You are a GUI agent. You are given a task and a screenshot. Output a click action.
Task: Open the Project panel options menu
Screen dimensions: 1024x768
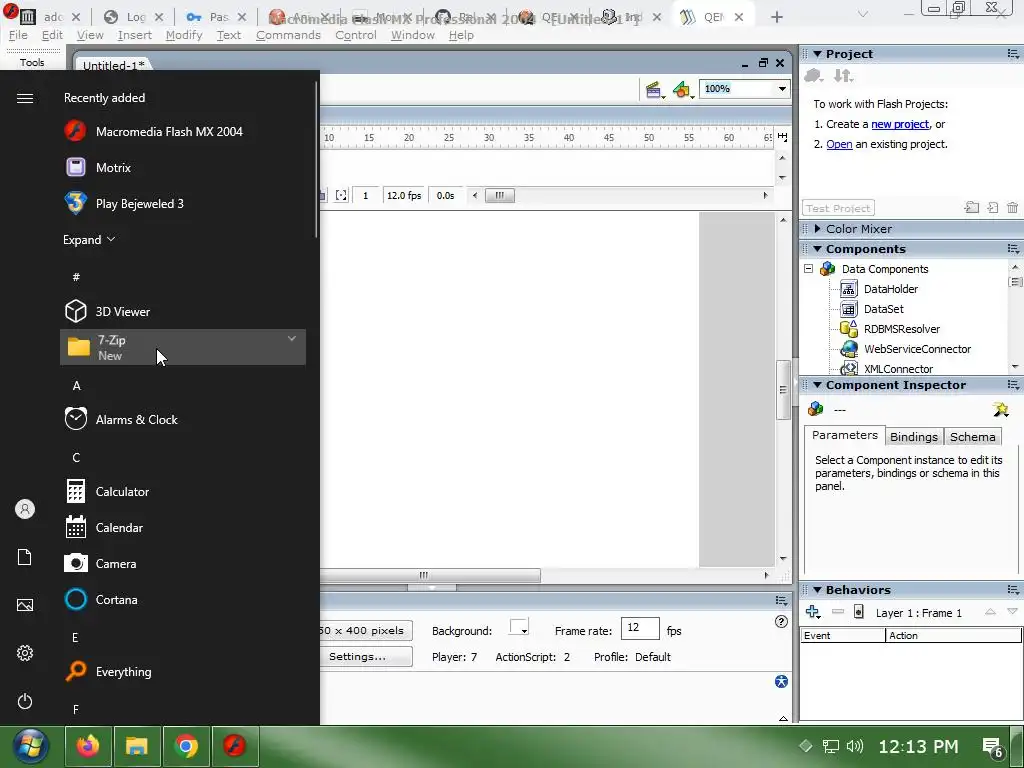click(1013, 54)
